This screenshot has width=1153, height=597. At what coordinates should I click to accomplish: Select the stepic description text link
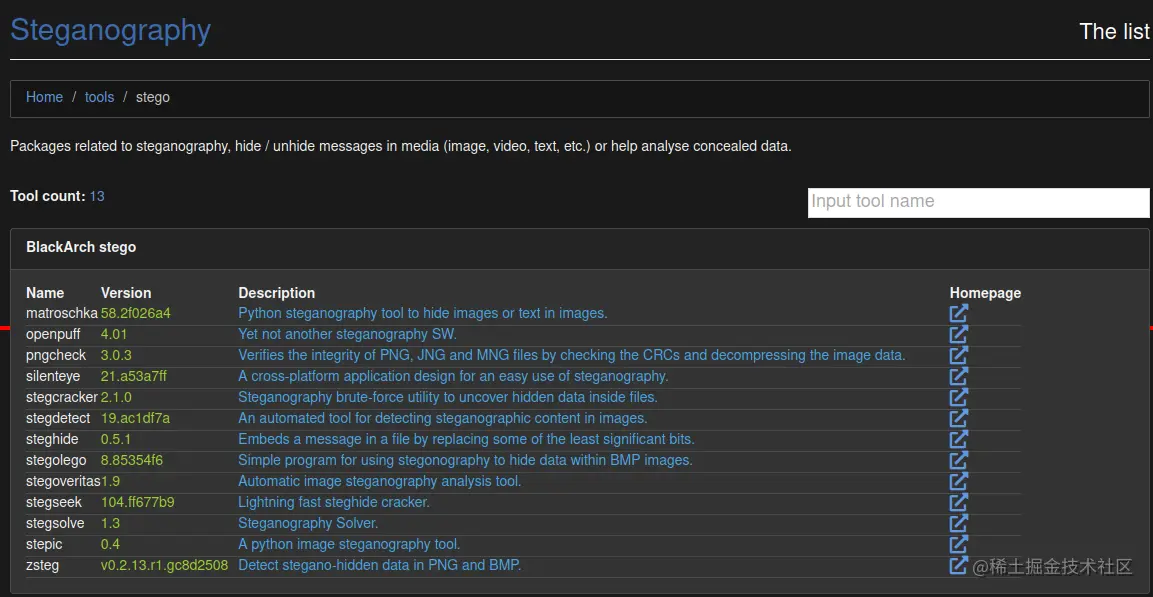point(349,544)
